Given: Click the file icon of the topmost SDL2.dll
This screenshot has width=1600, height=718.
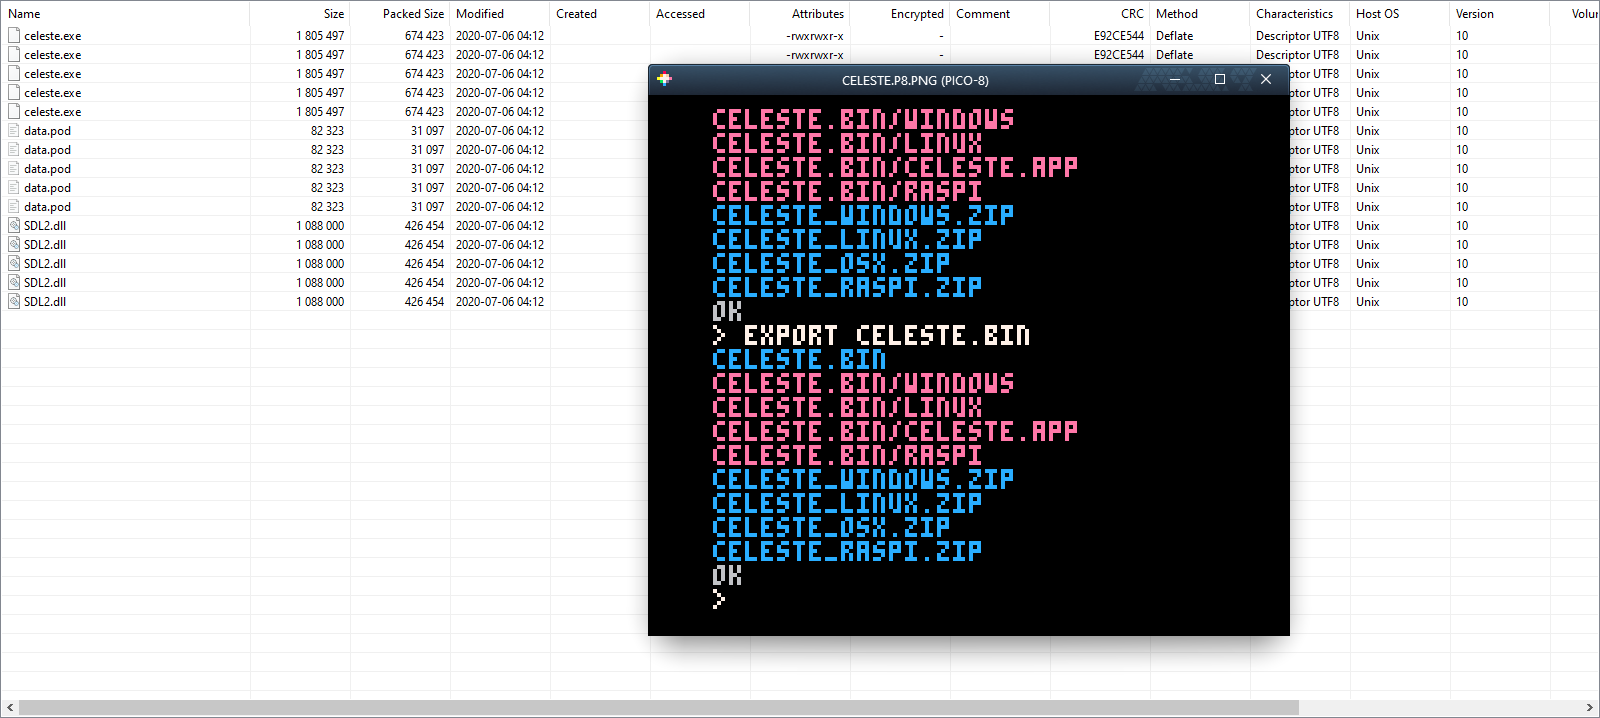Looking at the screenshot, I should 14,226.
